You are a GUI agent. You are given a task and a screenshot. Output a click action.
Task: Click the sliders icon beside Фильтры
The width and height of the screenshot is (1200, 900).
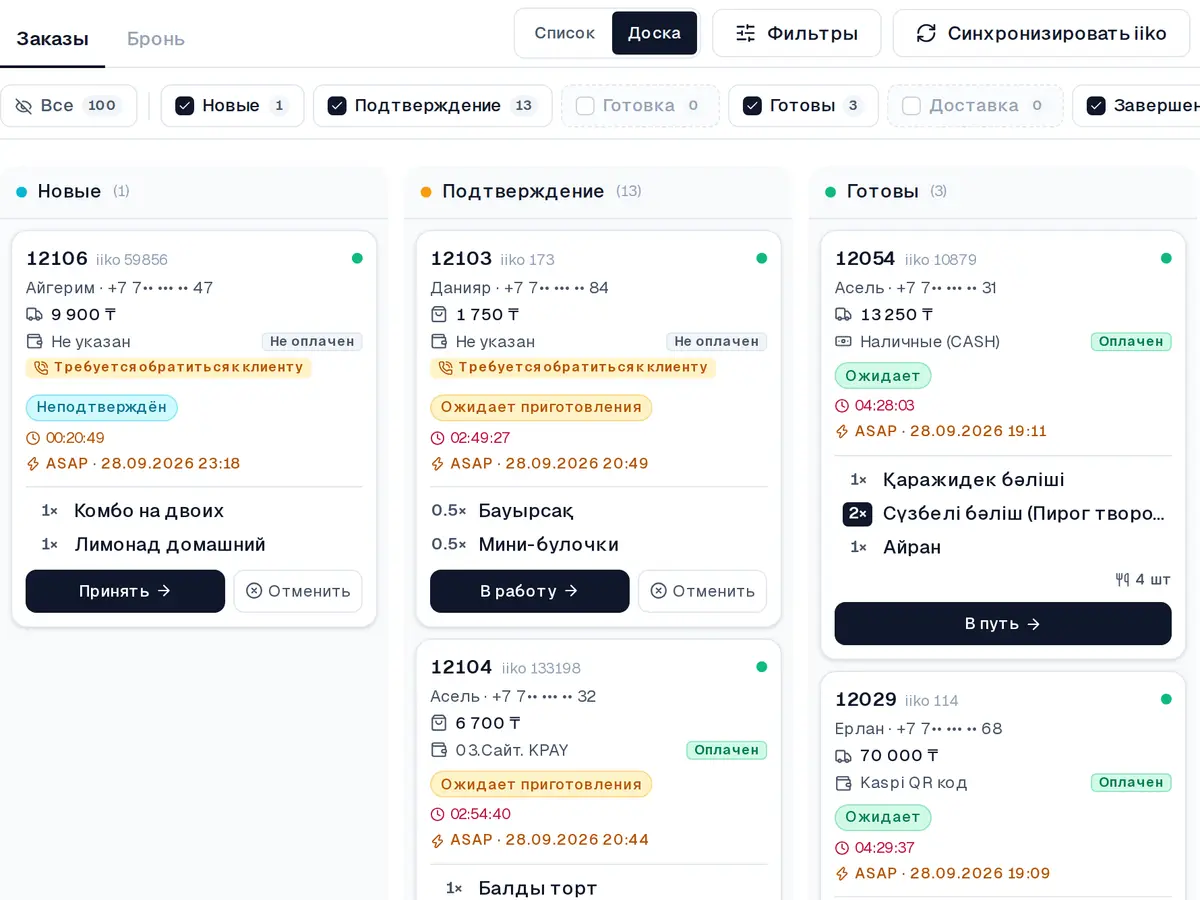click(x=745, y=33)
